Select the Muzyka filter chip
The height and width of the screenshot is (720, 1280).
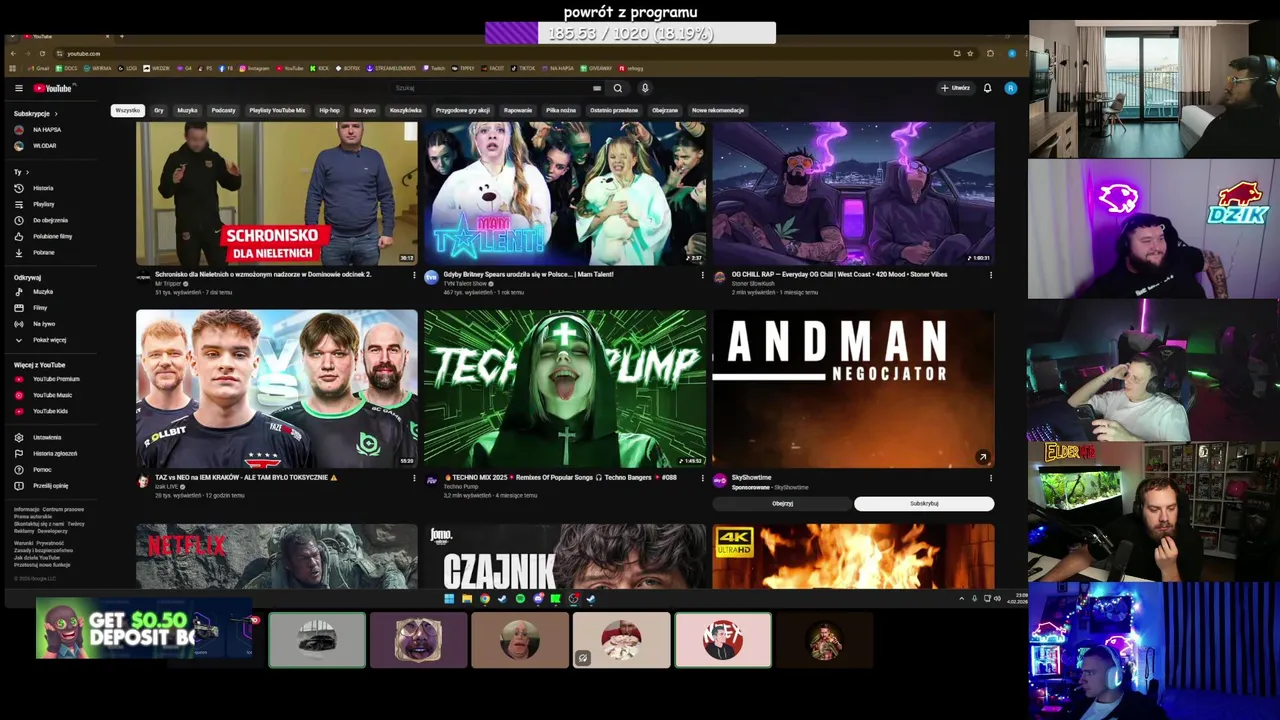187,110
